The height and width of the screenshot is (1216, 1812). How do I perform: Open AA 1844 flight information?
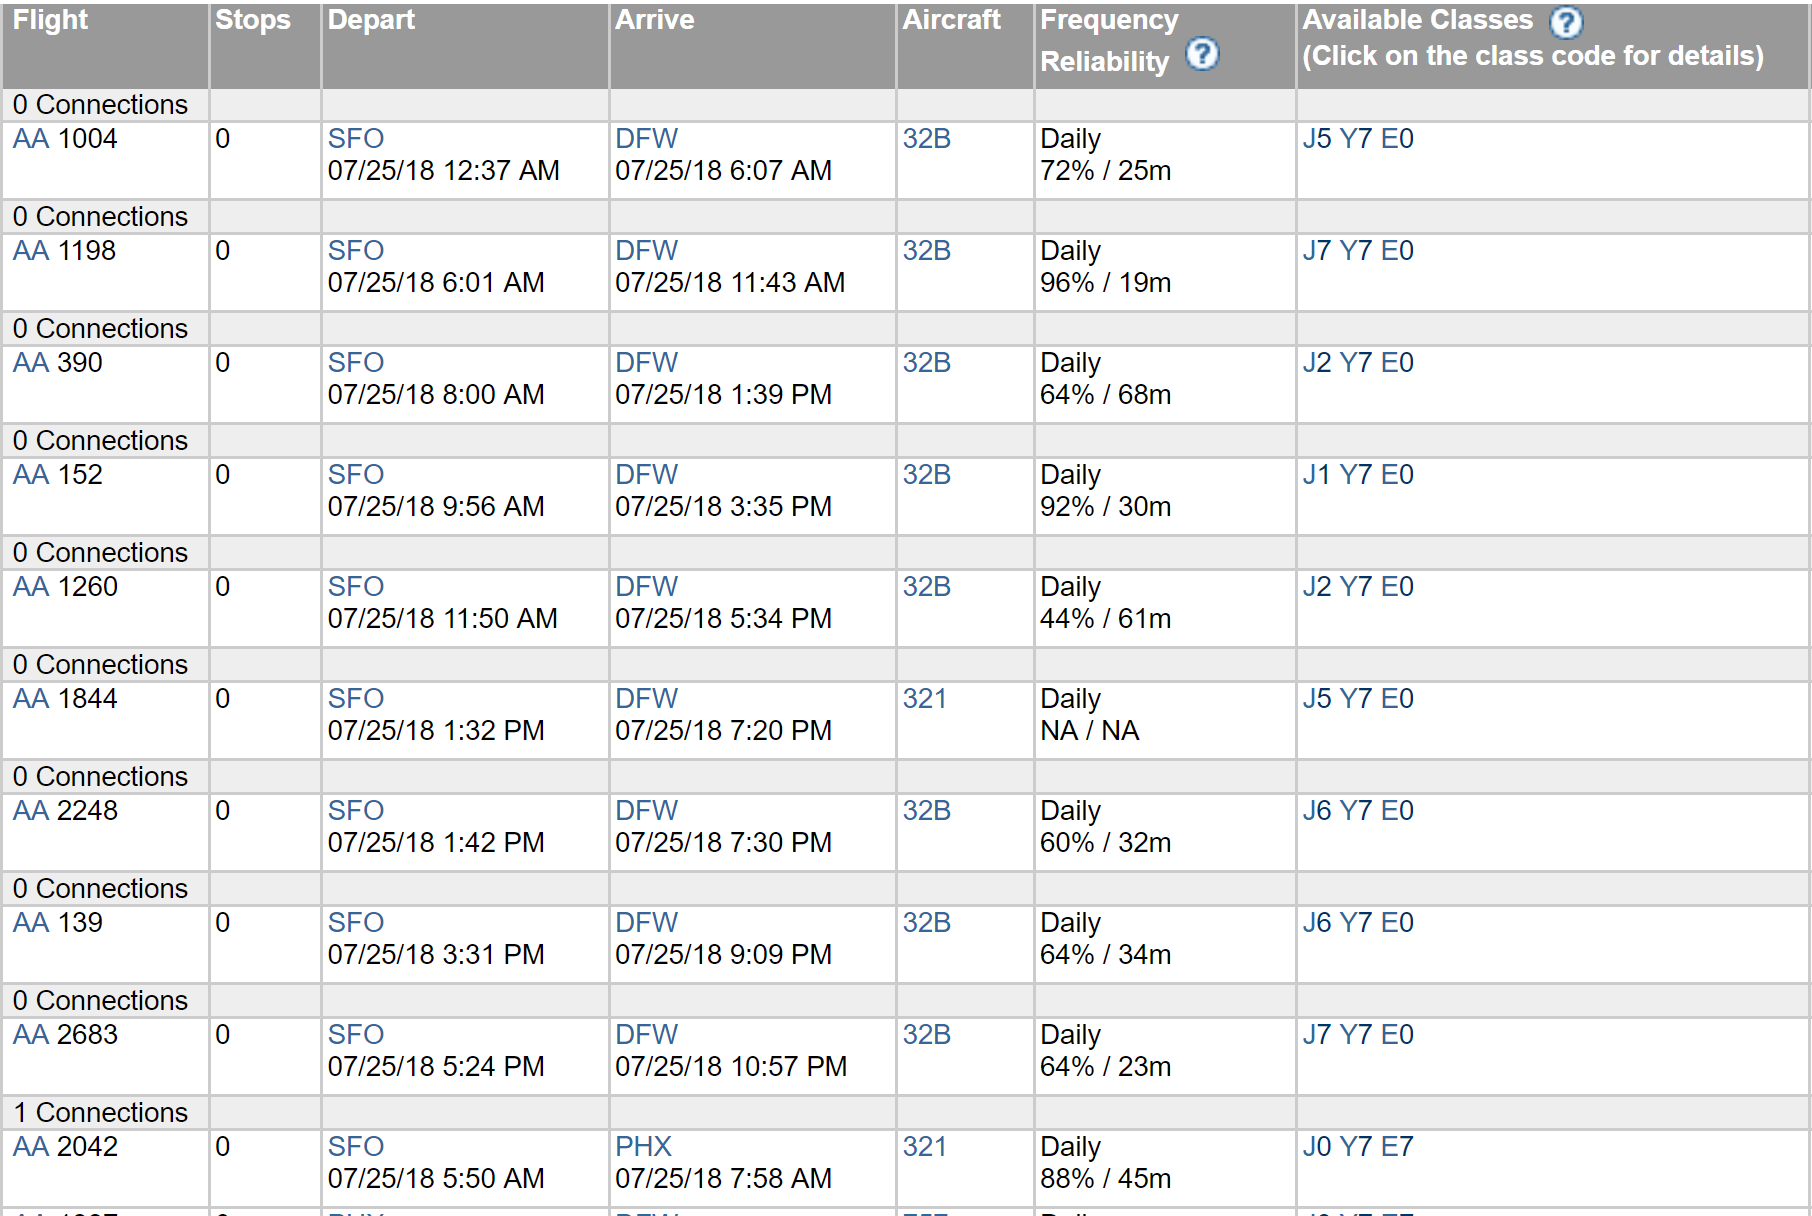pyautogui.click(x=65, y=699)
